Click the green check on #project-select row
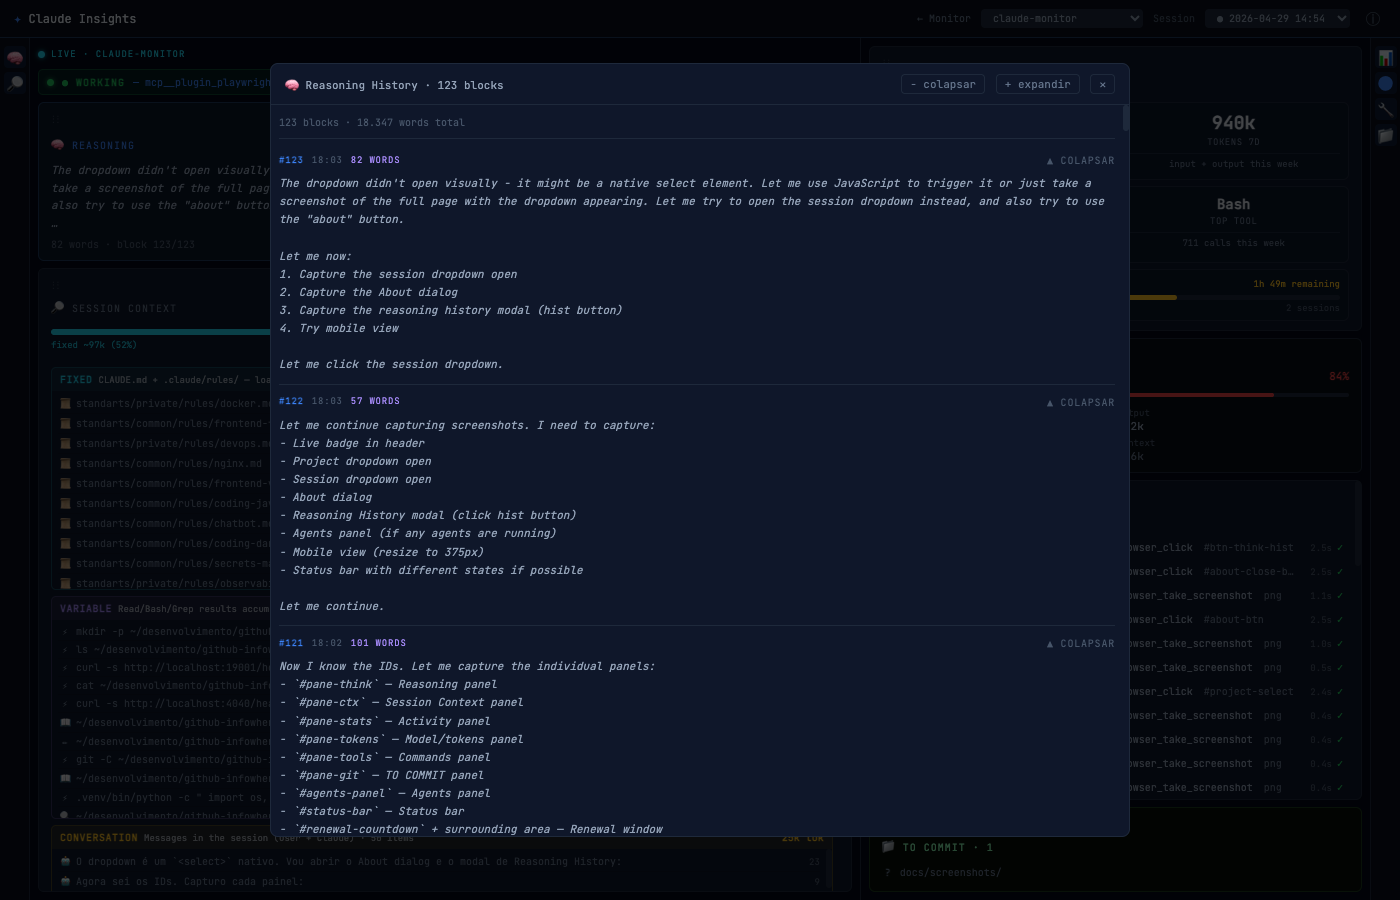This screenshot has height=900, width=1400. (1340, 692)
